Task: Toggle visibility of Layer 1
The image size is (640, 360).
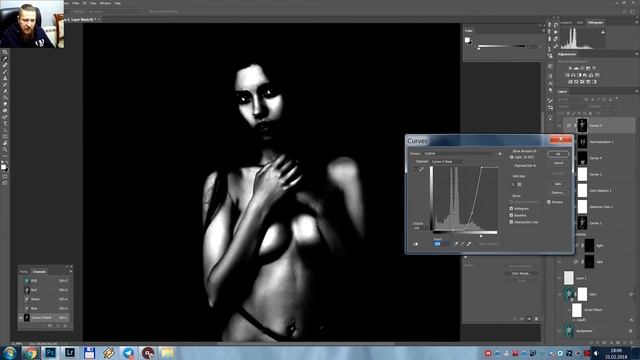Action: click(x=560, y=278)
